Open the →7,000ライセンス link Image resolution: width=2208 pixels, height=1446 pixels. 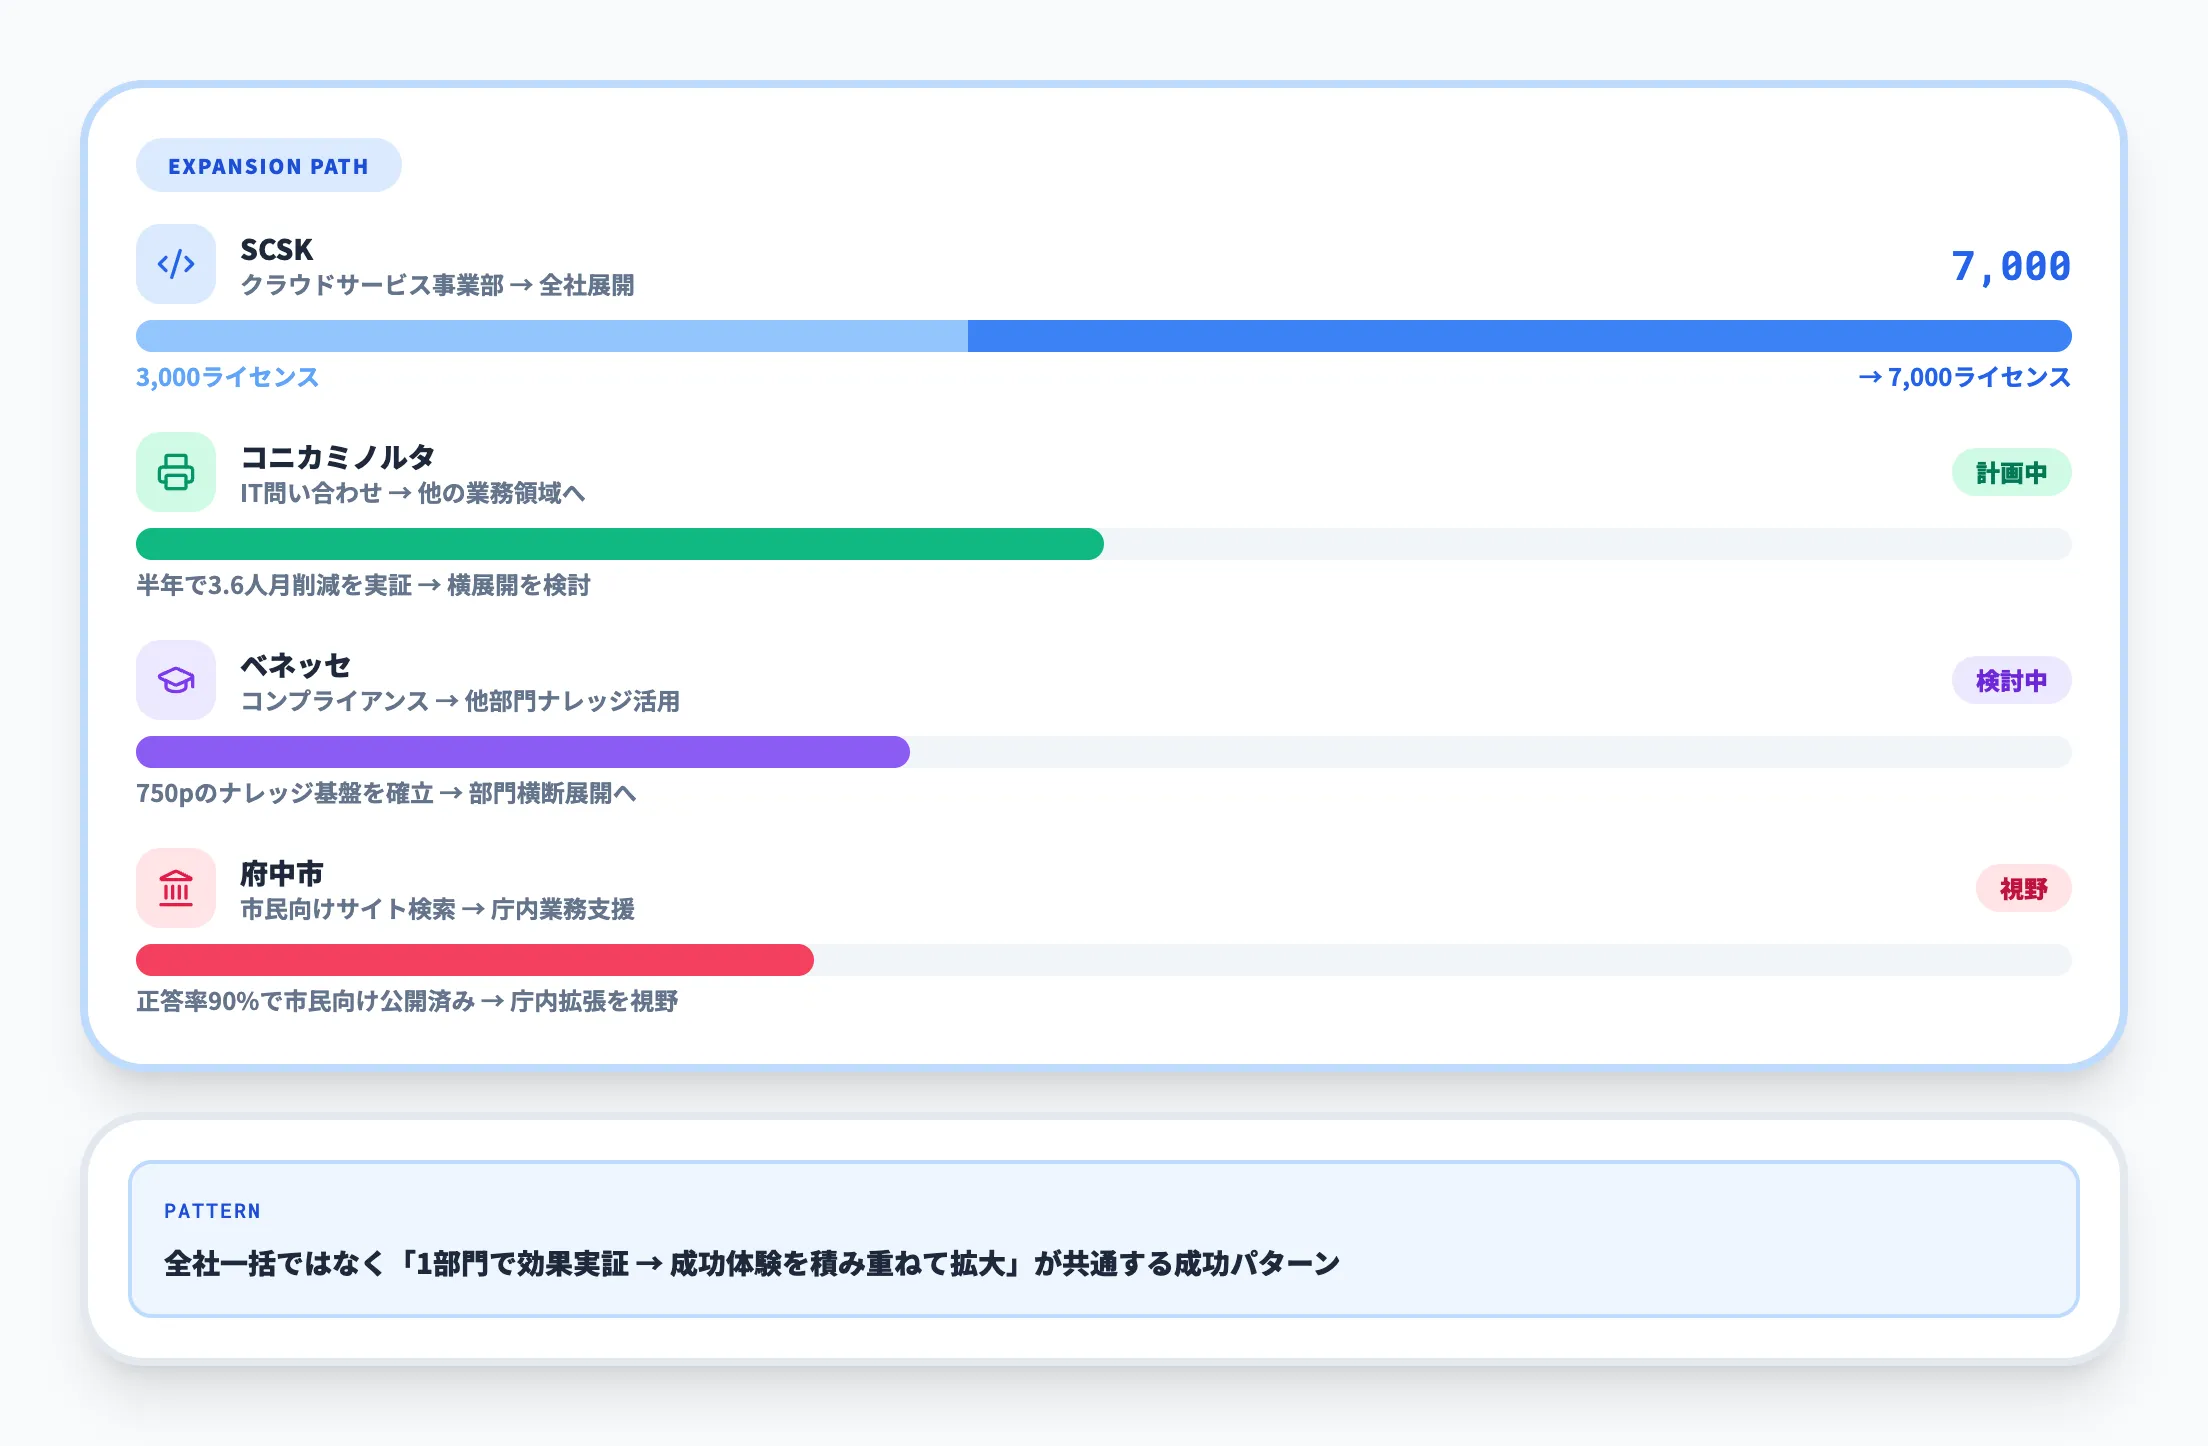1963,378
